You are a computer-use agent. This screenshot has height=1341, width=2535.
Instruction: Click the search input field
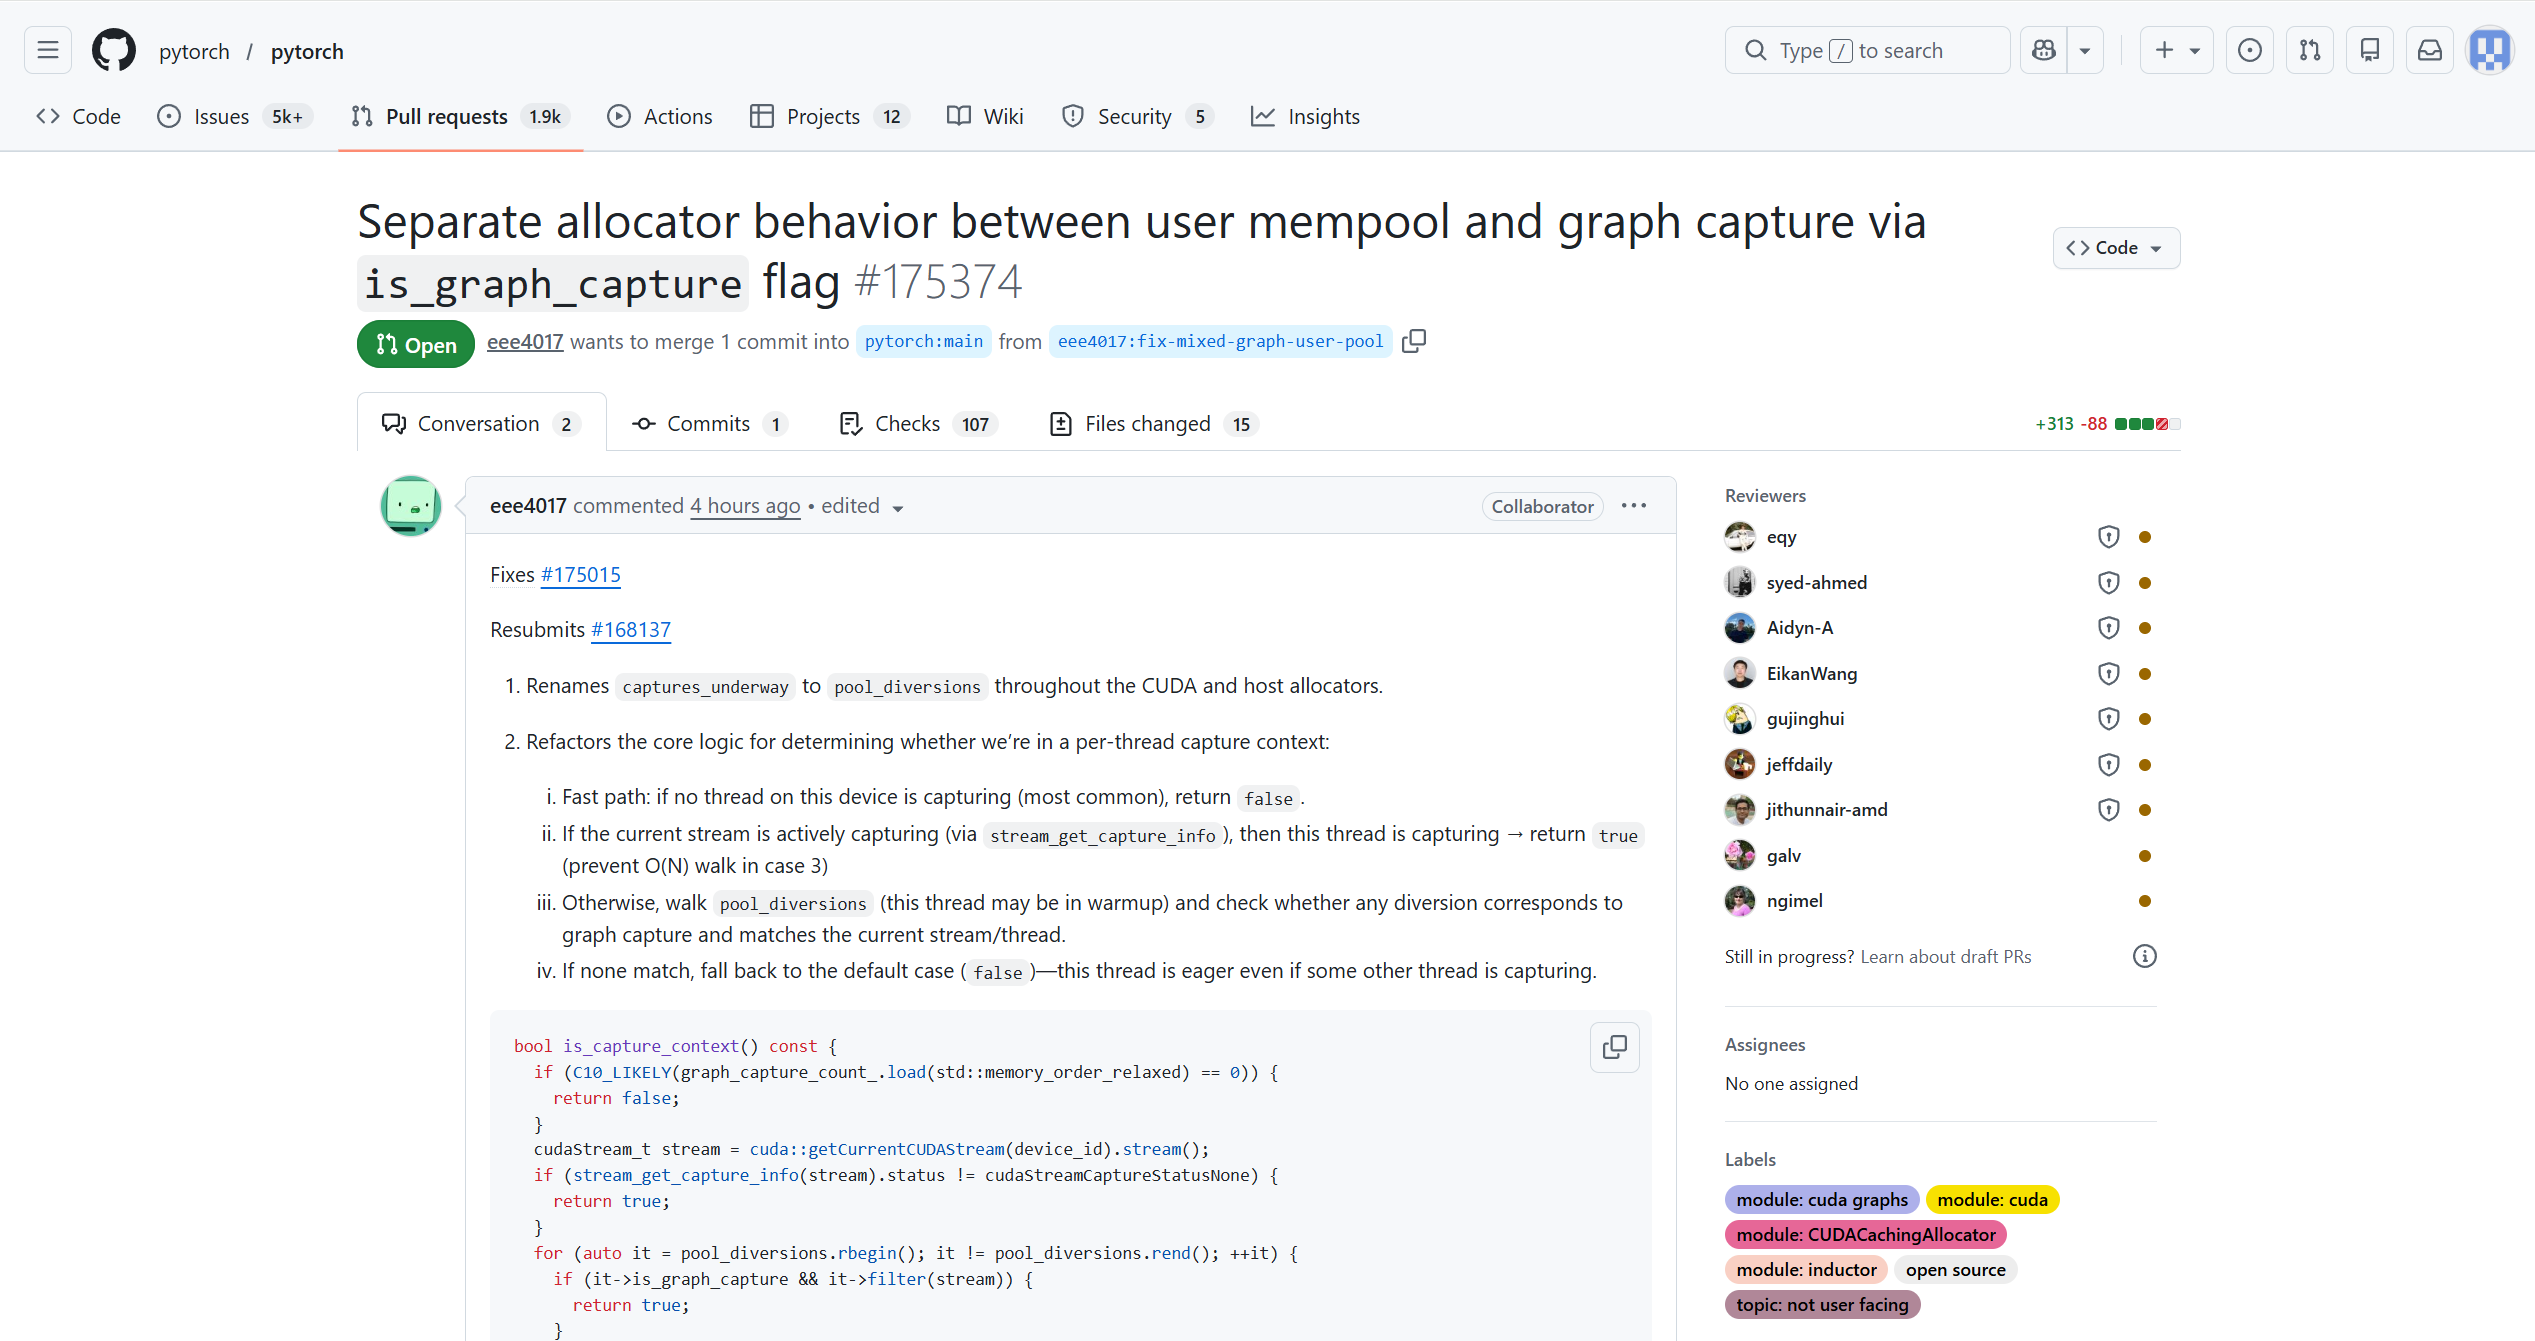1867,50
